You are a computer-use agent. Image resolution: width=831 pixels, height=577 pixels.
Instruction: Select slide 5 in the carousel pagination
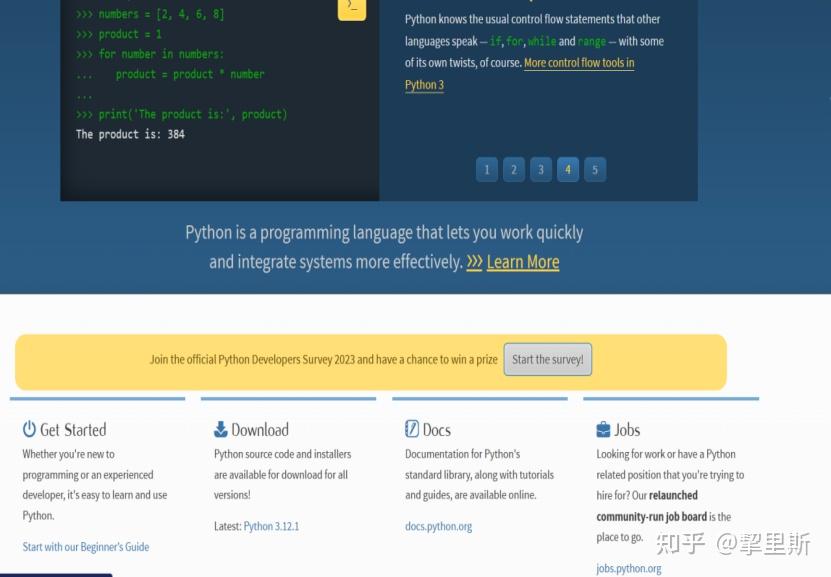[x=595, y=169]
